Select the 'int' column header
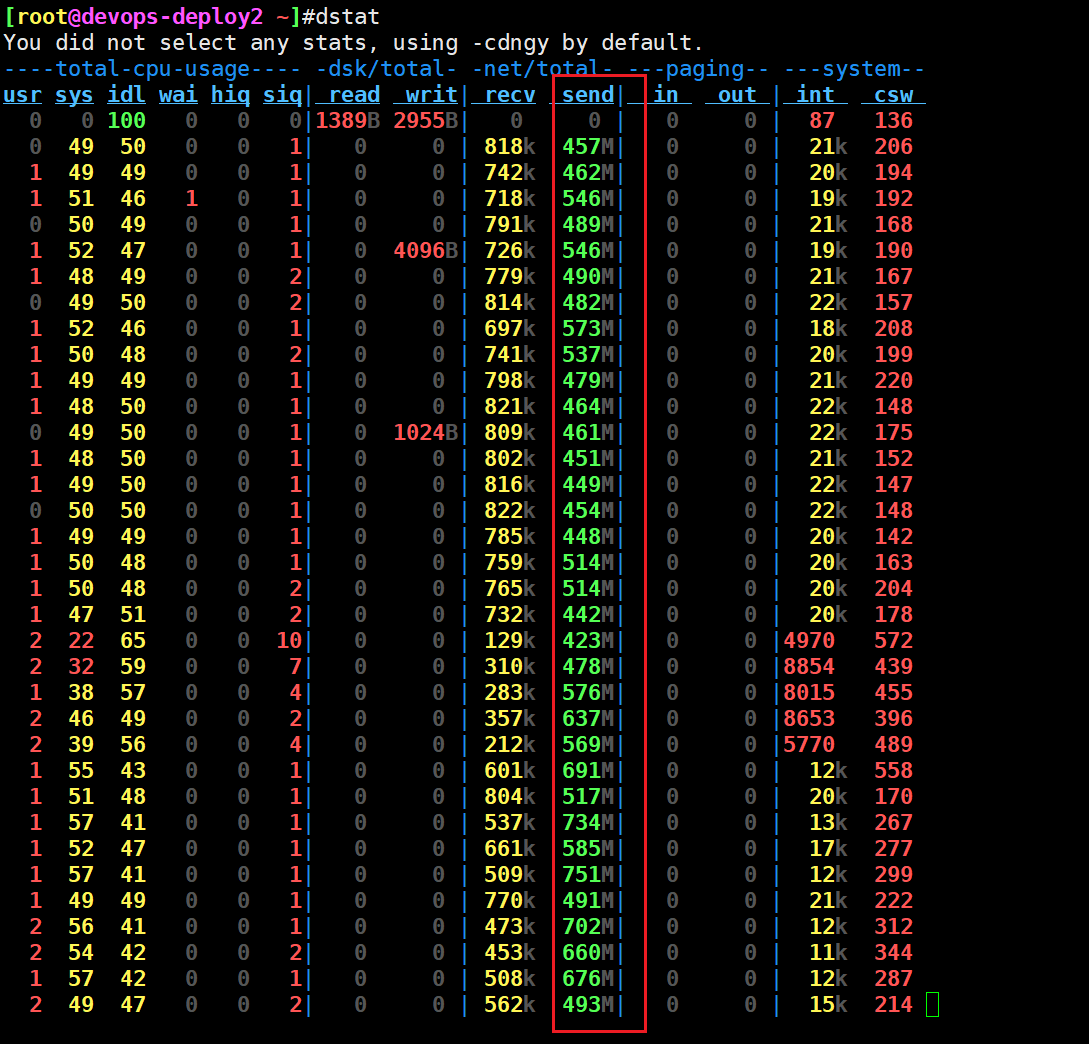Screen dimensions: 1089x1044 pyautogui.click(x=815, y=94)
